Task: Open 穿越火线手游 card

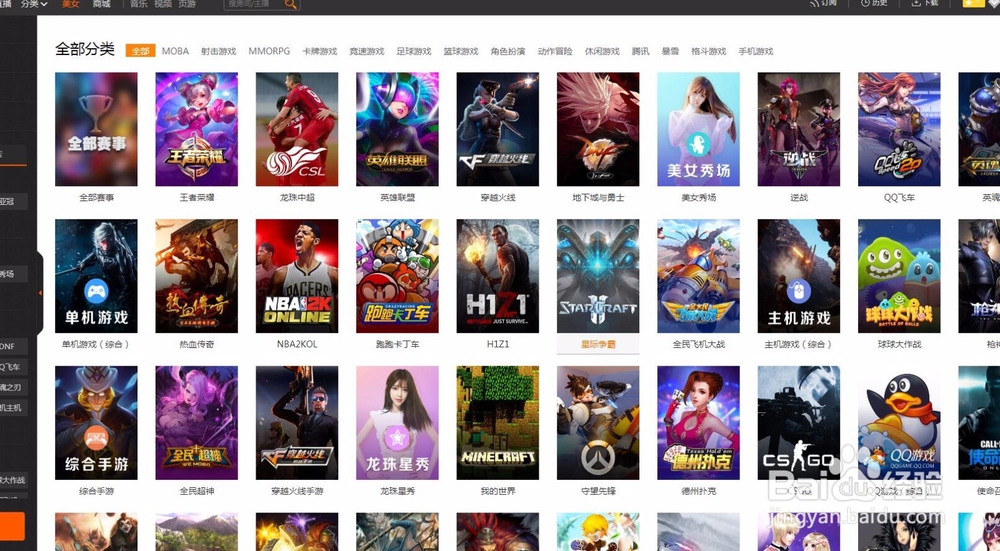Action: (x=297, y=423)
